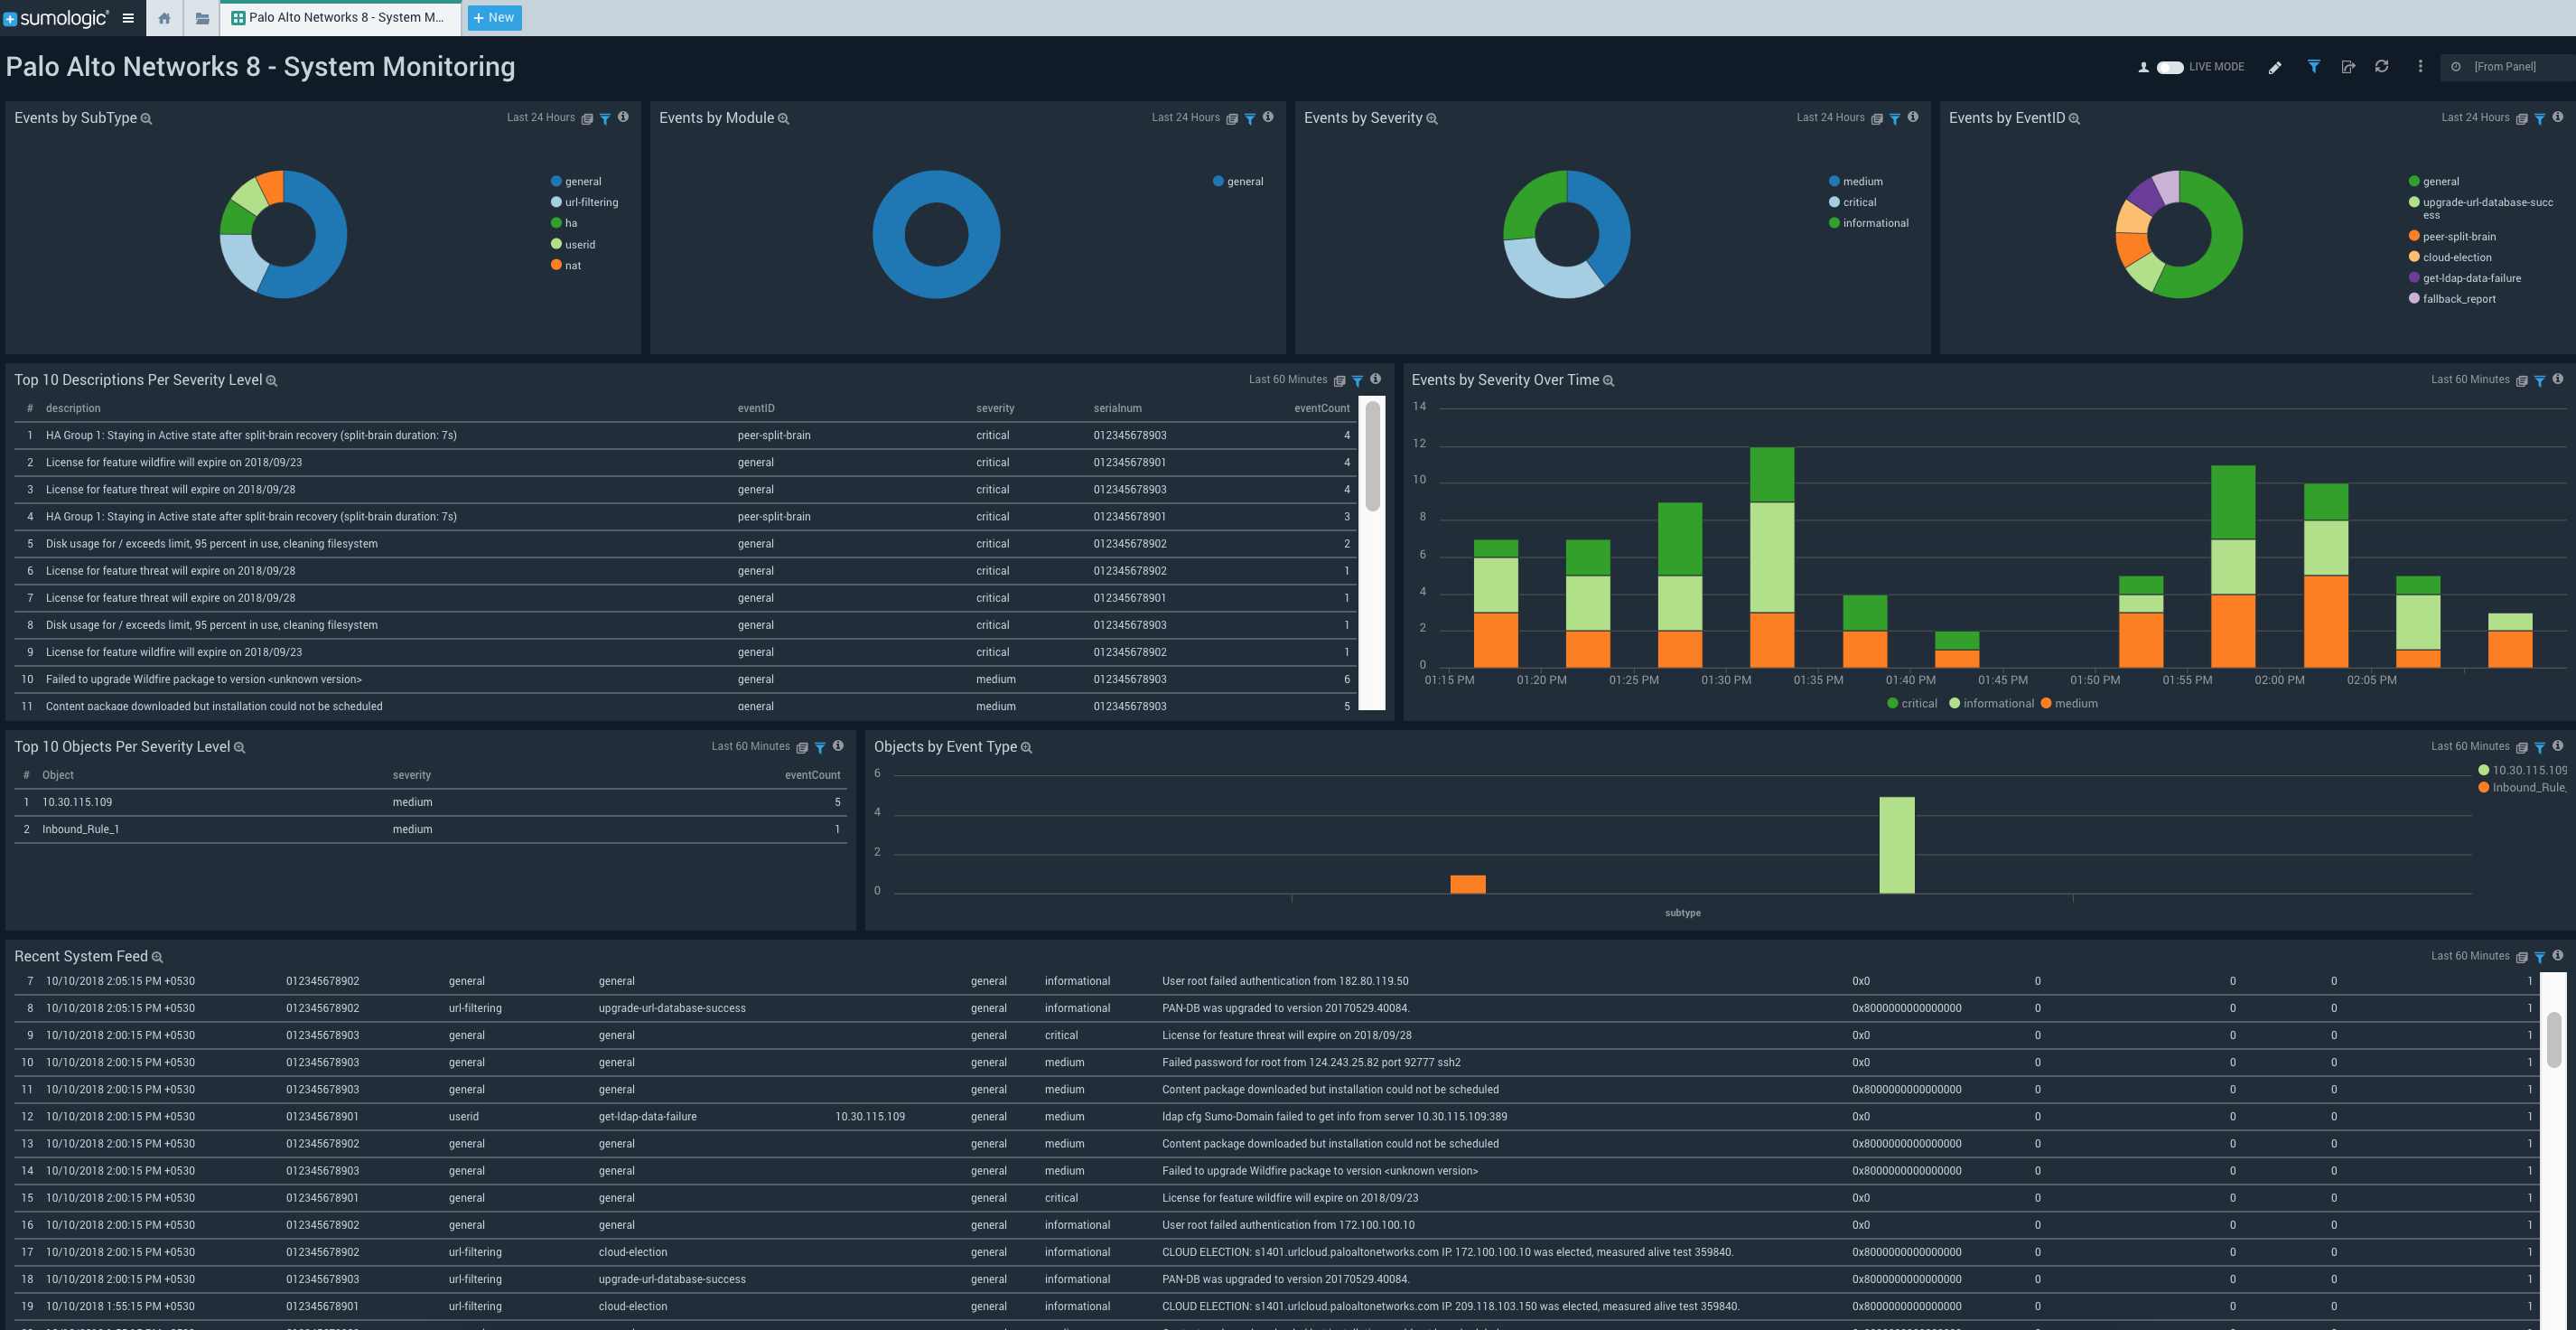Change Last 60 Minutes on Severity Over Time
2576x1330 pixels.
pos(2470,380)
